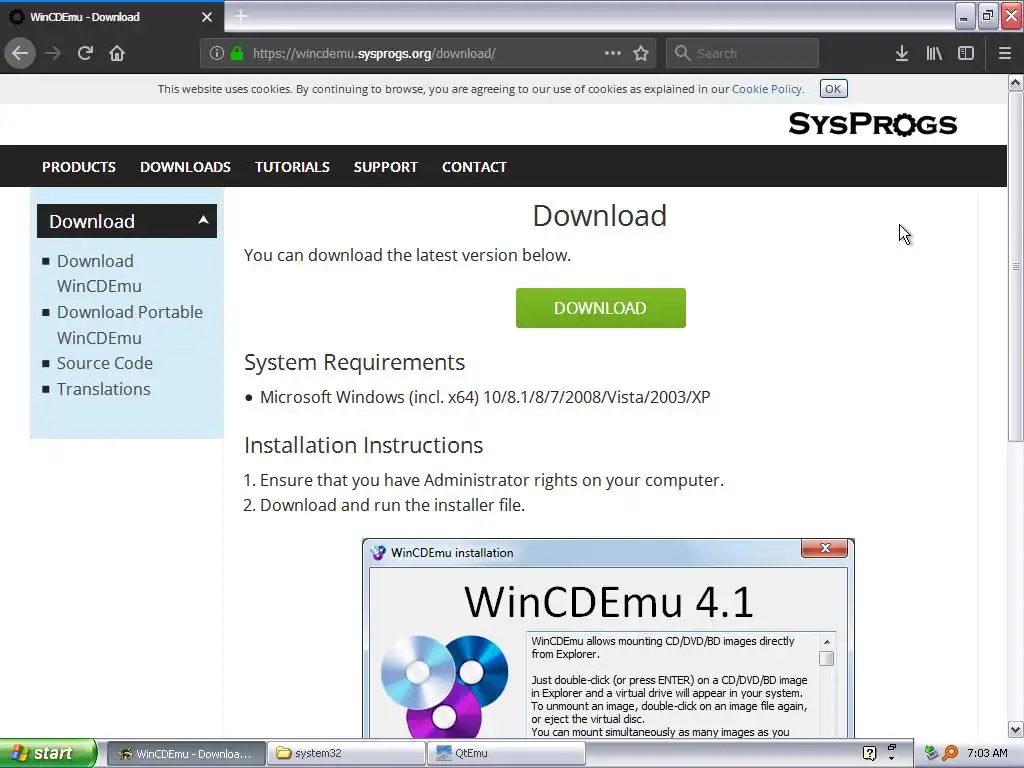Screen dimensions: 1024x768
Task: Open Download WinCDEmu sidebar link
Action: click(99, 274)
